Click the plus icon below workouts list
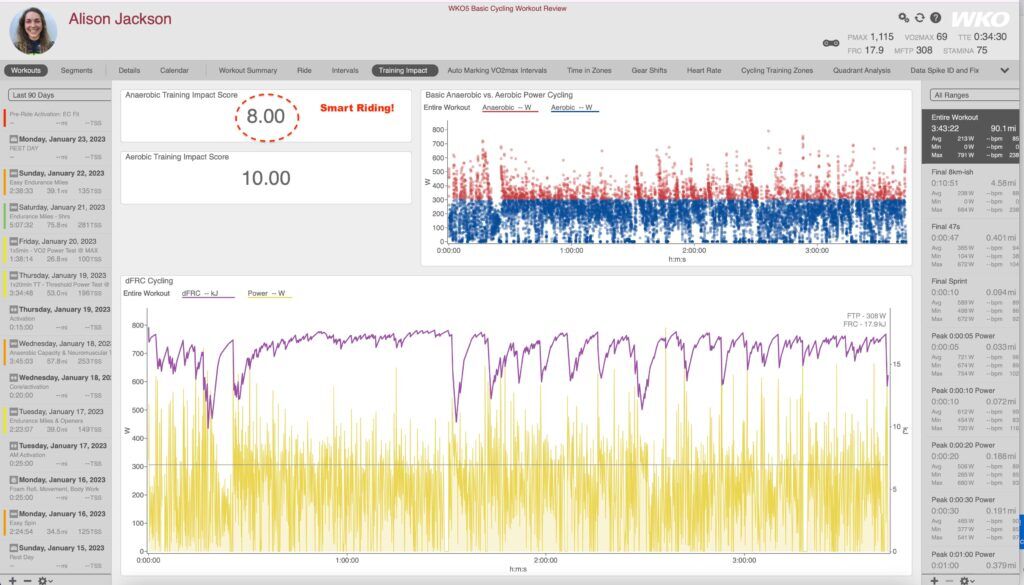The width and height of the screenshot is (1024, 585). click(12, 580)
